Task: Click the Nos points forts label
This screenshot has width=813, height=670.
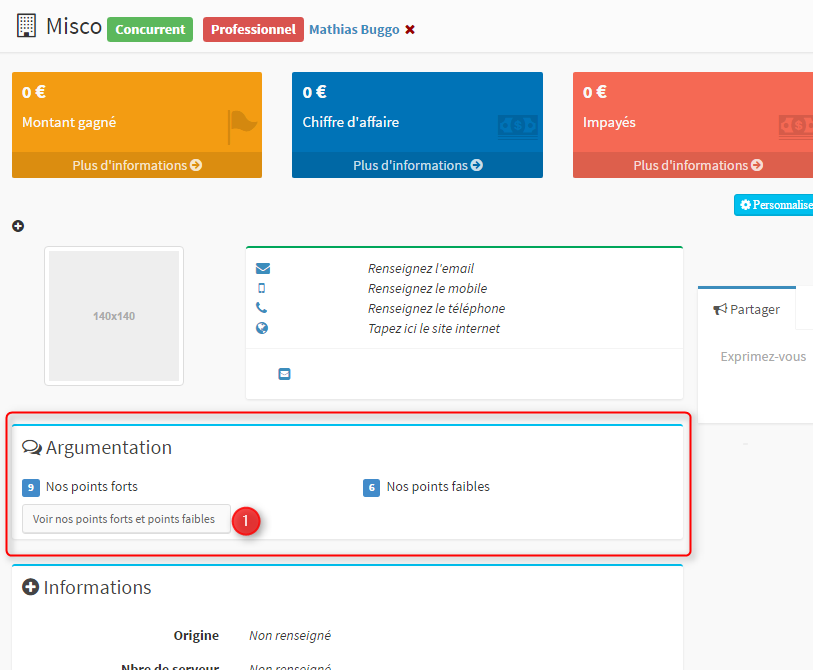Action: coord(92,486)
